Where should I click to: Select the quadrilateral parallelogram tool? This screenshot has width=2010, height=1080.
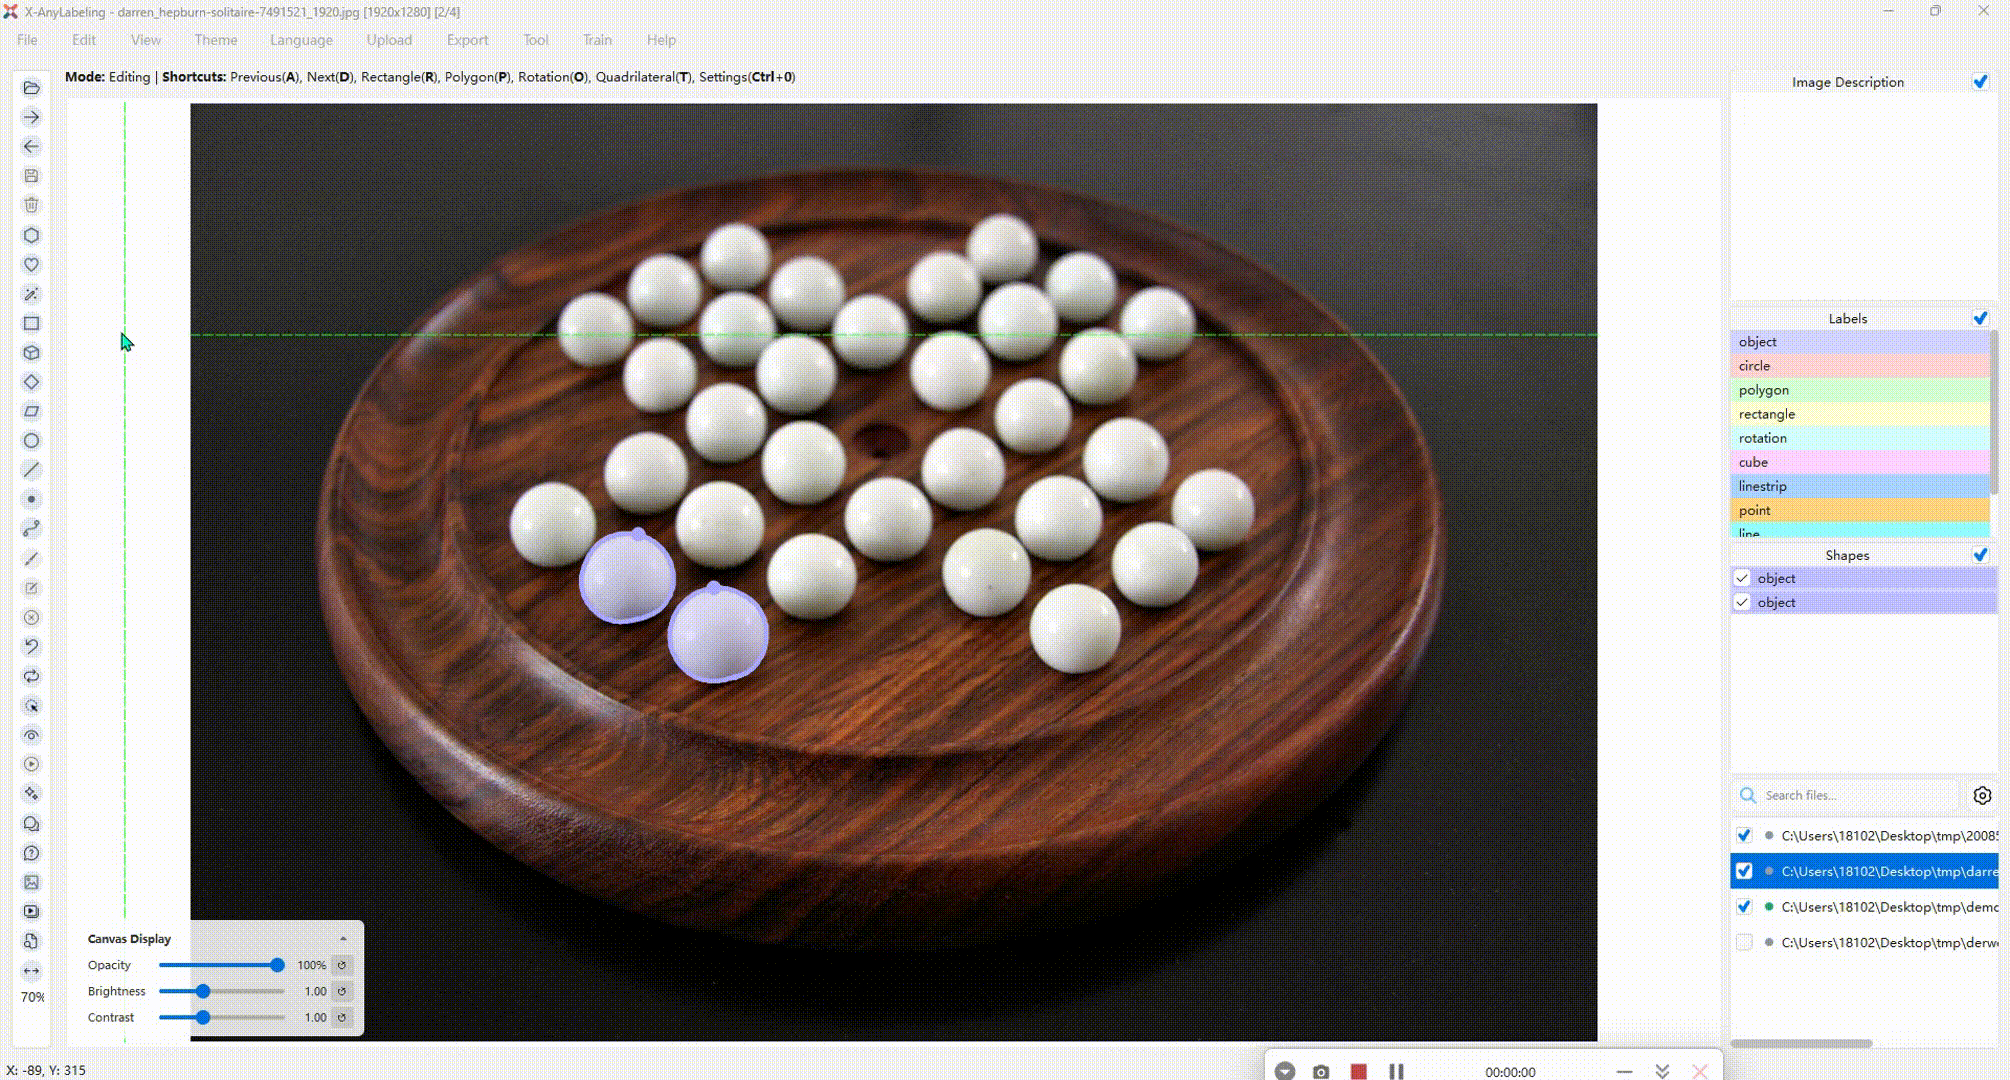tap(31, 411)
